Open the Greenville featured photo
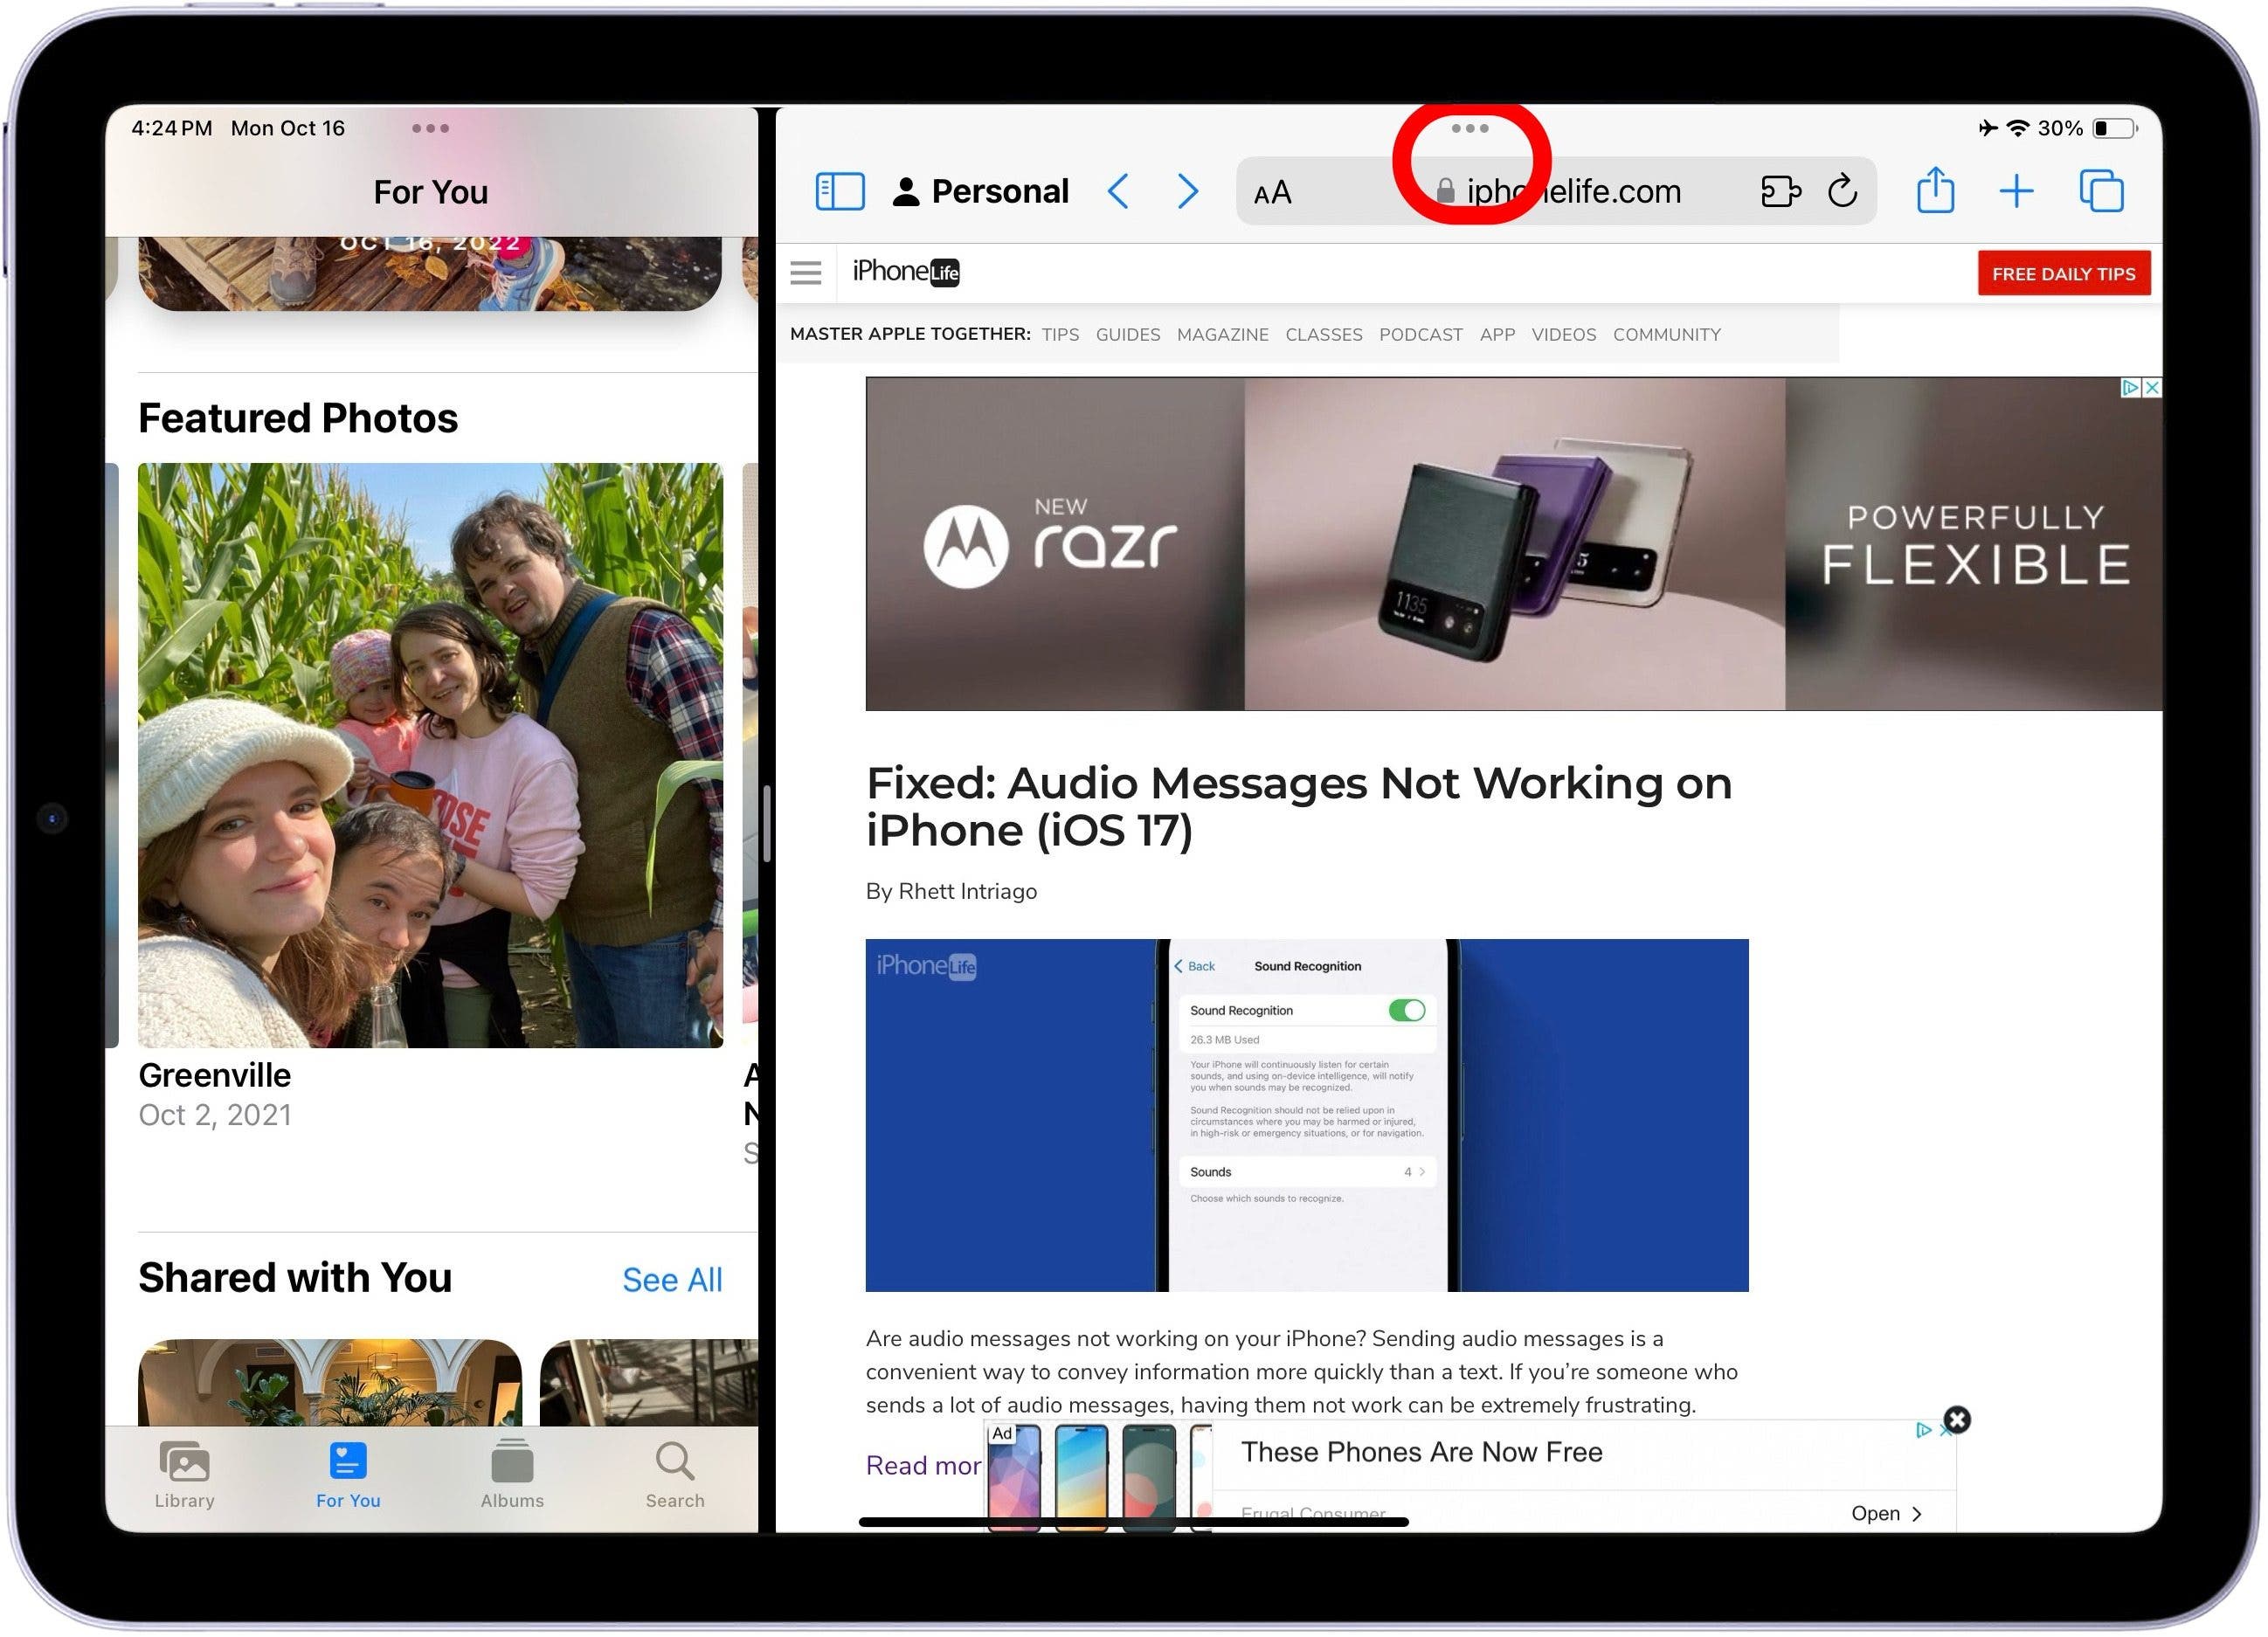 click(430, 755)
